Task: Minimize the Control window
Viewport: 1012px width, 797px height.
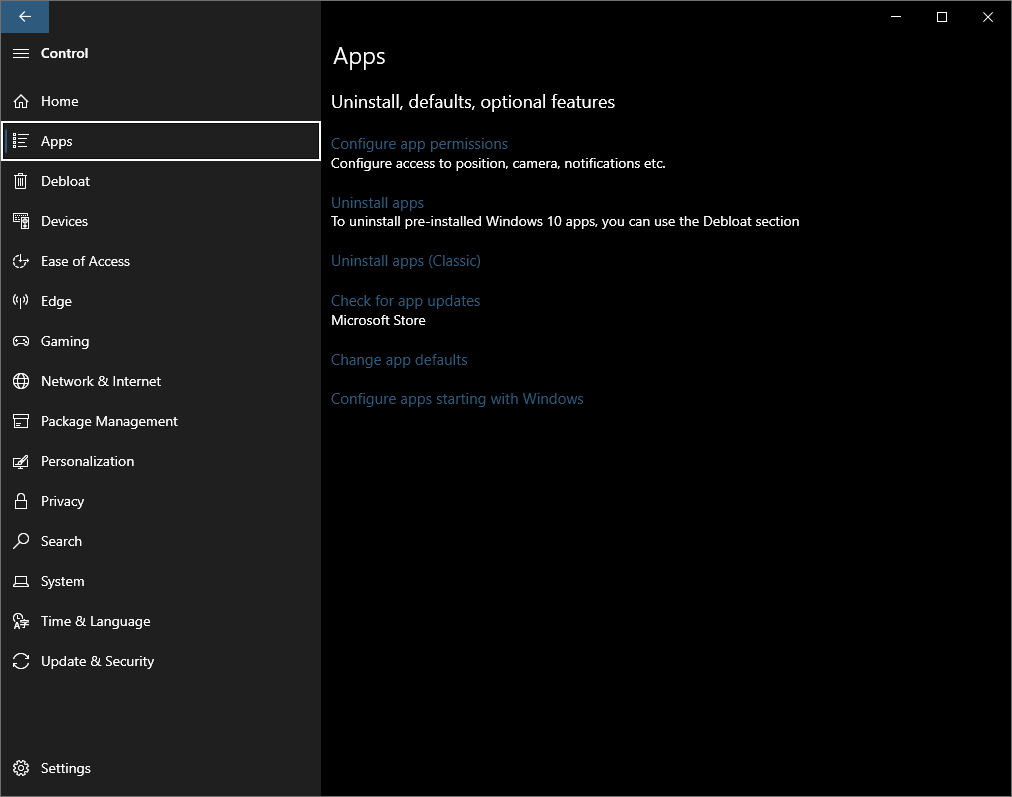Action: pos(896,17)
